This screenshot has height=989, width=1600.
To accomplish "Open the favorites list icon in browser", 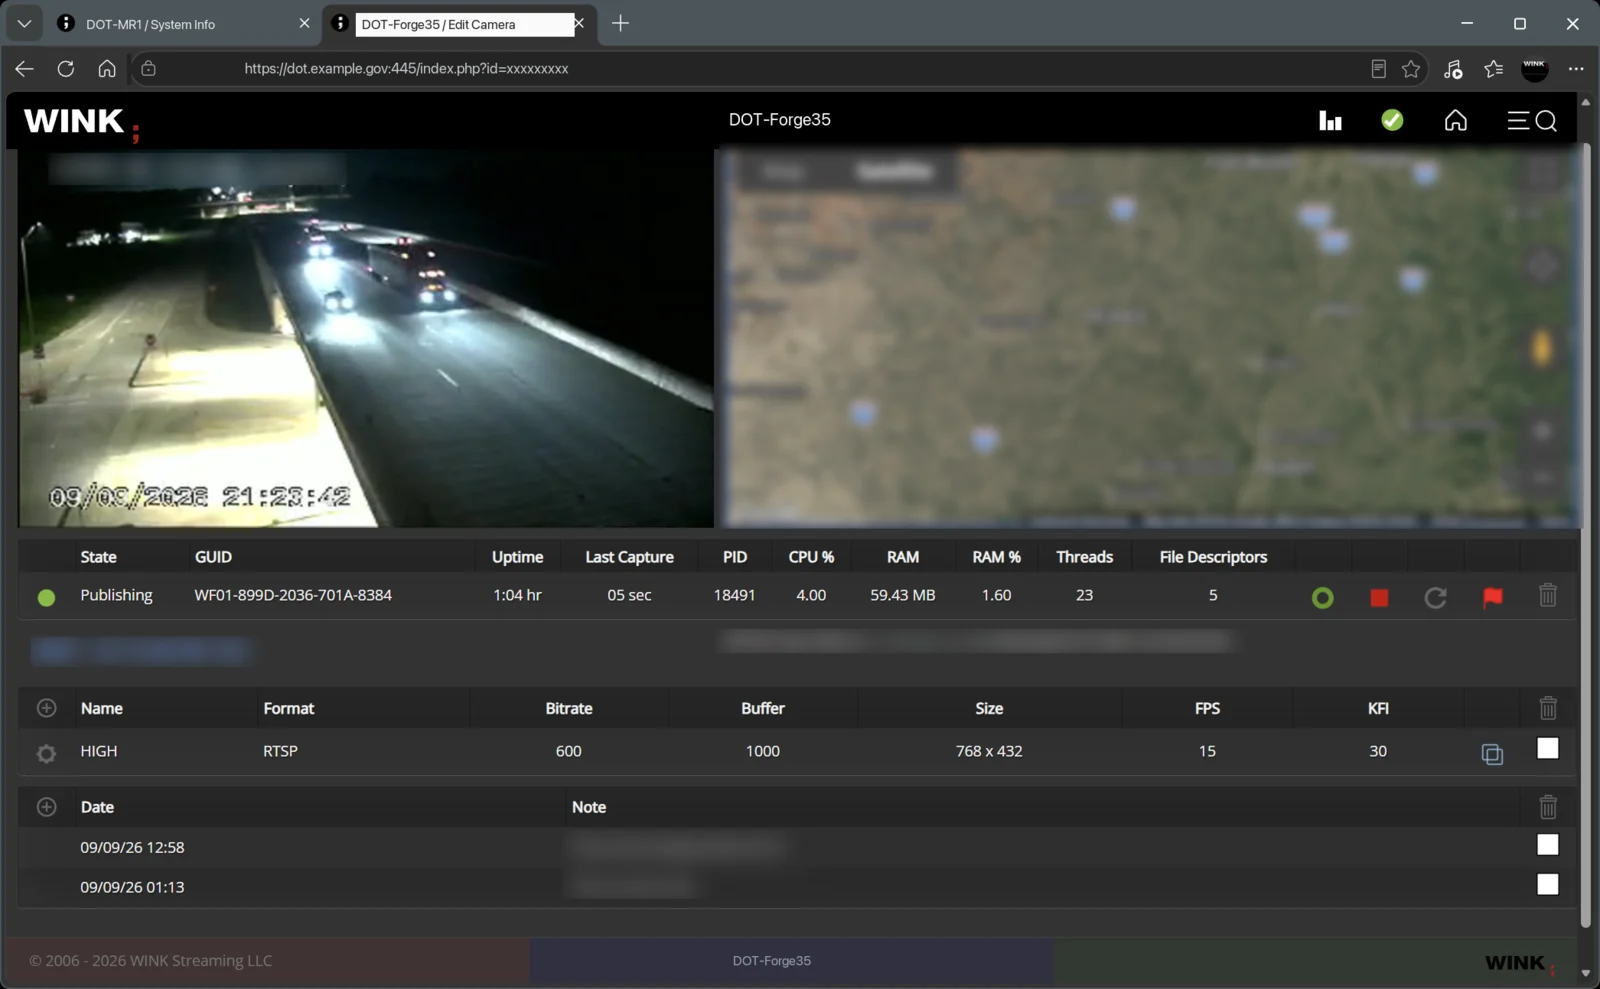I will pos(1494,68).
